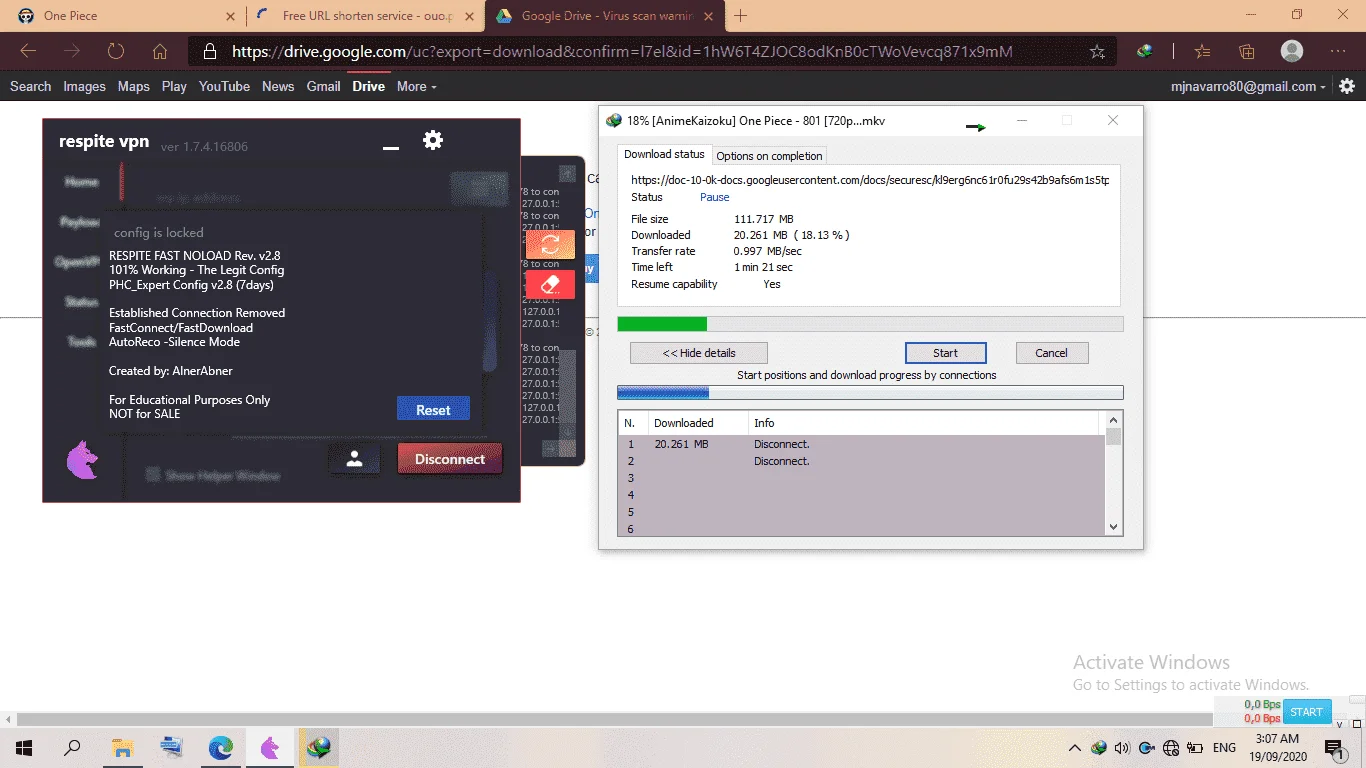Open the Favorites list icon
This screenshot has width=1366, height=768.
point(1203,51)
